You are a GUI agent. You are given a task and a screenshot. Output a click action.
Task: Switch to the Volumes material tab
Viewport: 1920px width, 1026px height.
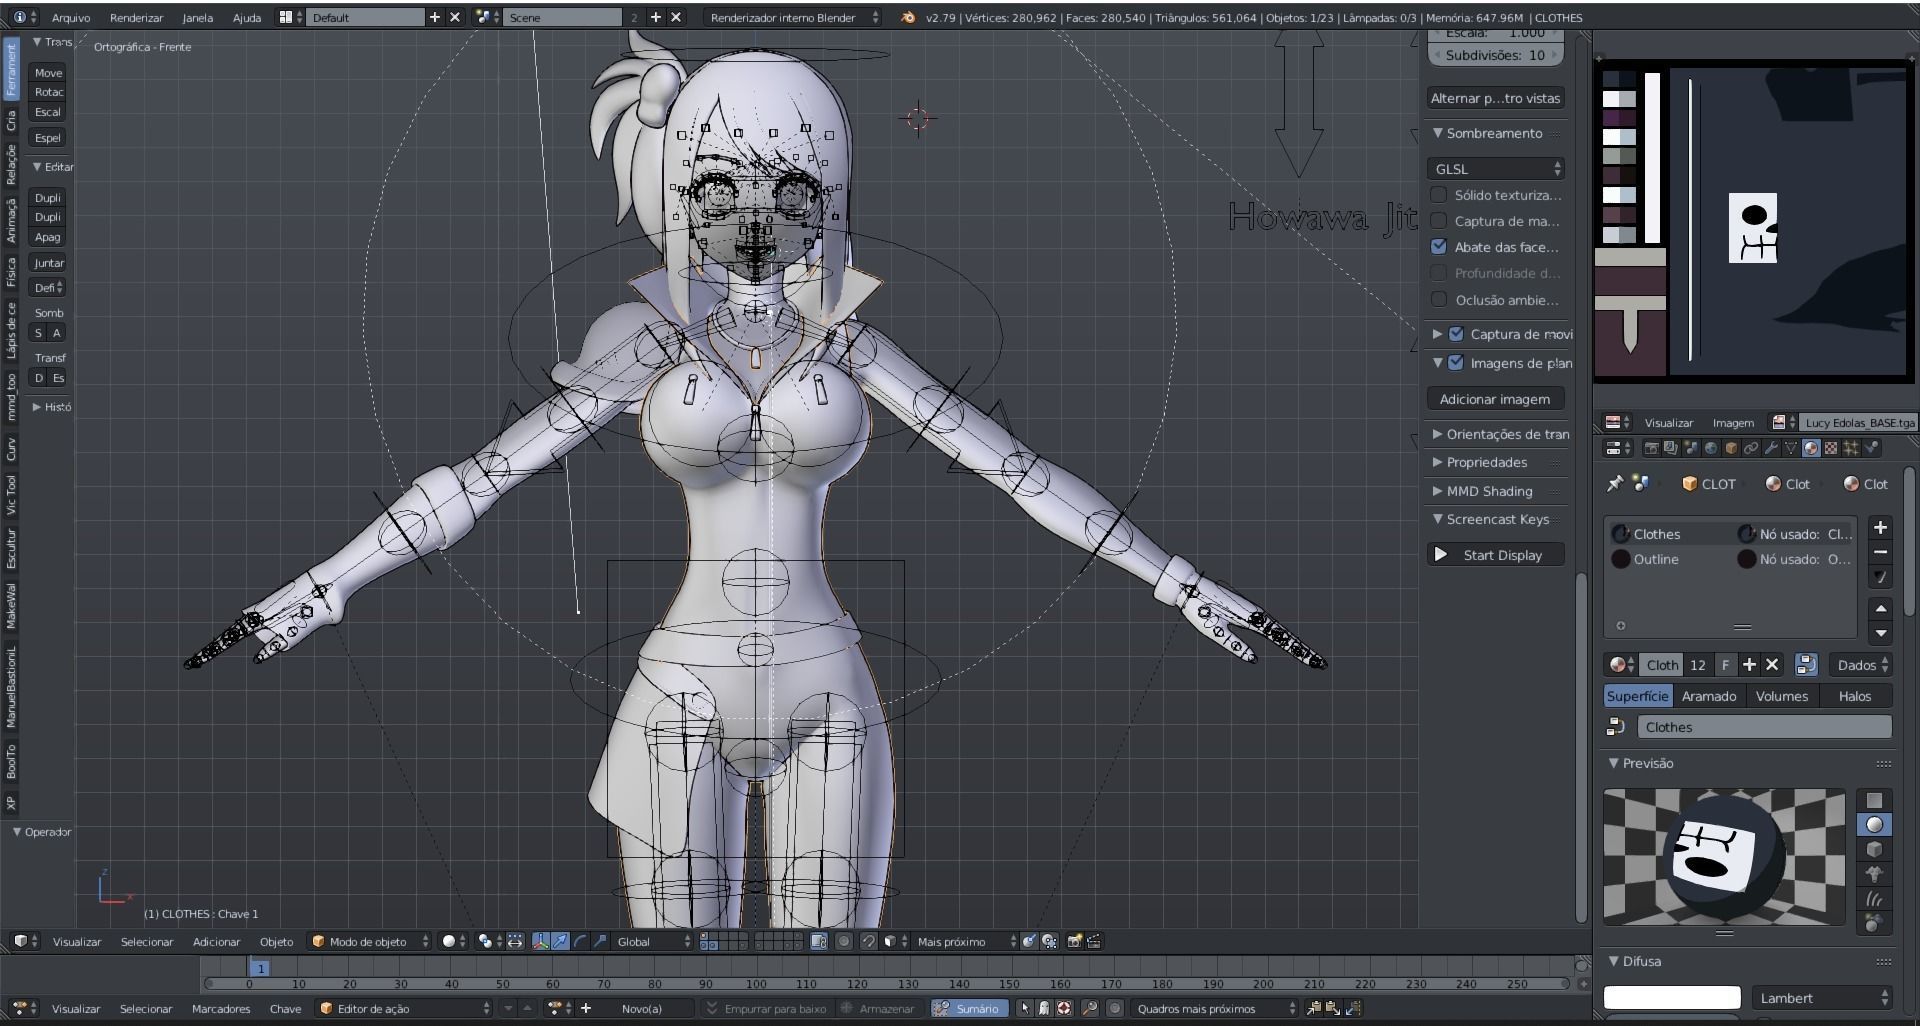[x=1781, y=696]
